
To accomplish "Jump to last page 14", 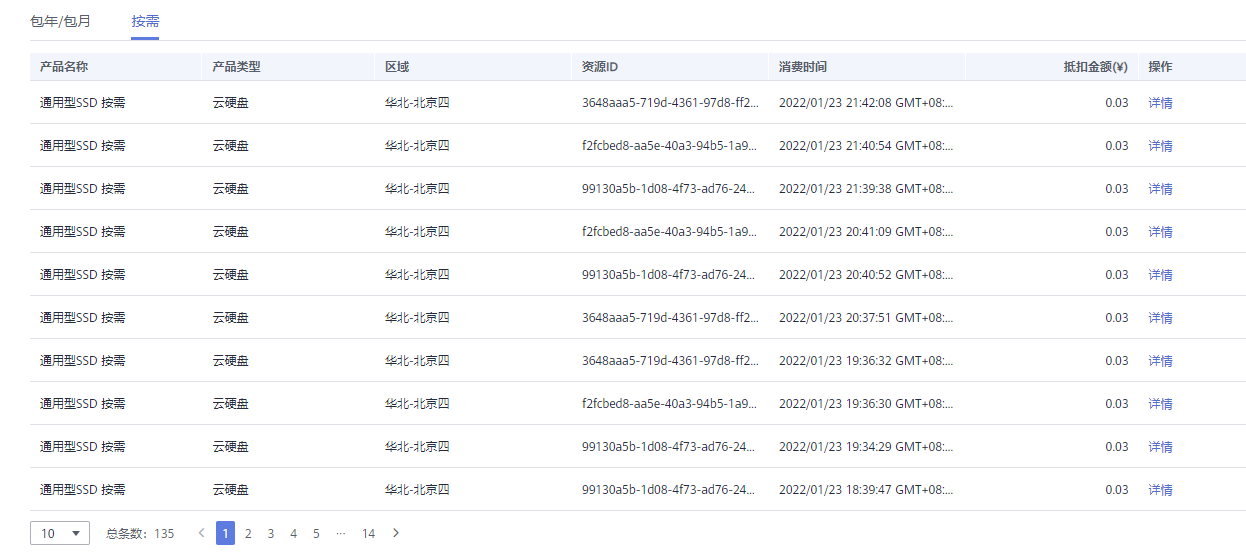I will [x=368, y=534].
